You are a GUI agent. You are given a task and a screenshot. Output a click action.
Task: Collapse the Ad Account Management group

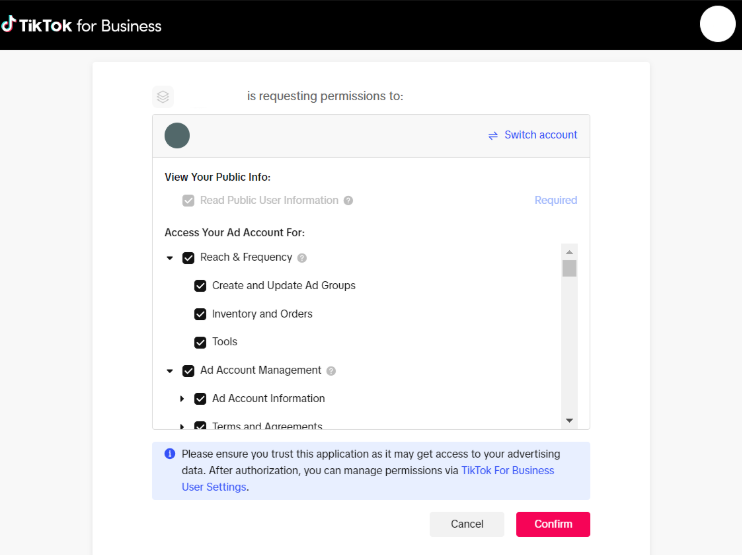point(170,371)
